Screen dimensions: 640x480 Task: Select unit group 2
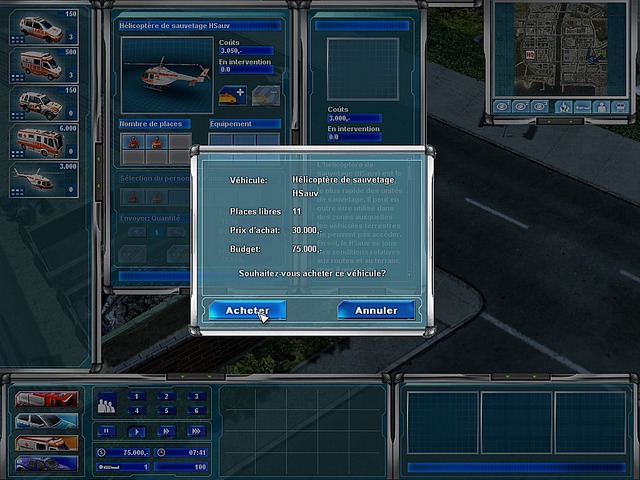point(166,396)
